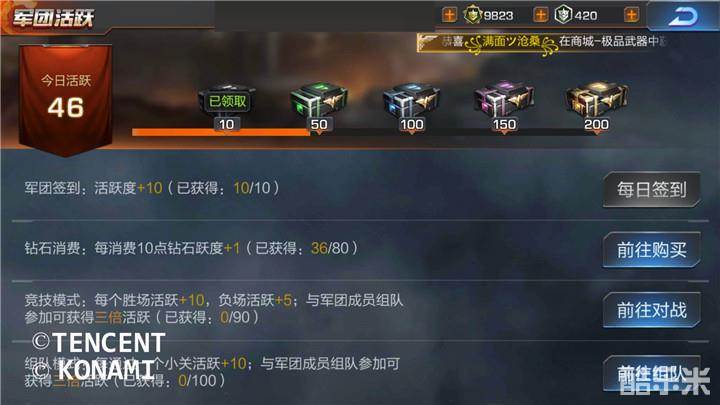
Task: Click the 前往组队 go-to-team button
Action: 652,374
